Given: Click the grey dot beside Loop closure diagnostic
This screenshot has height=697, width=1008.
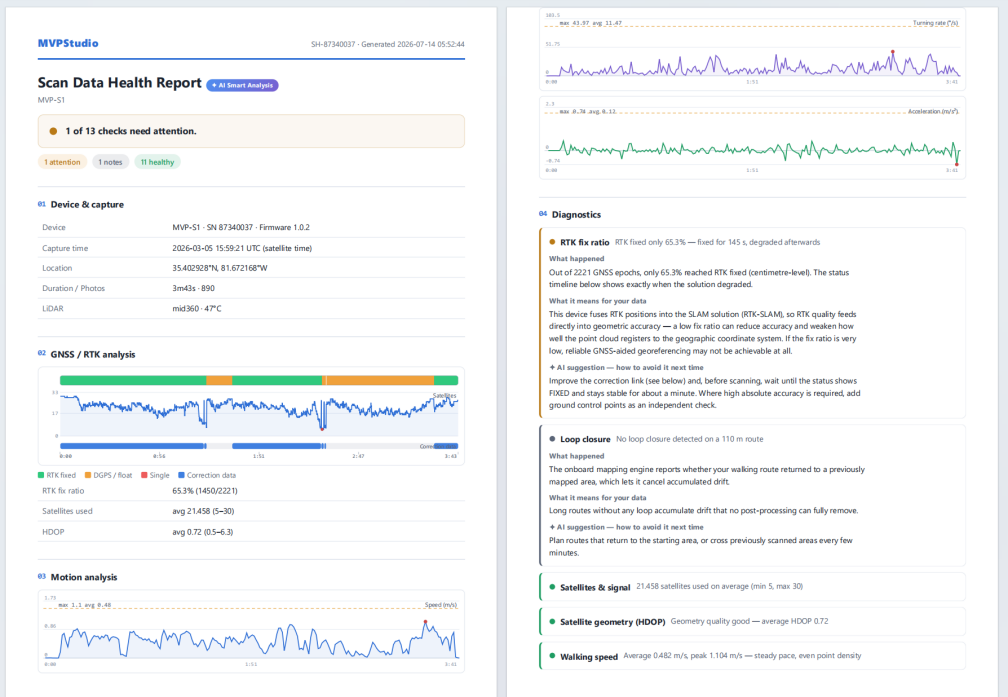Looking at the screenshot, I should (552, 439).
